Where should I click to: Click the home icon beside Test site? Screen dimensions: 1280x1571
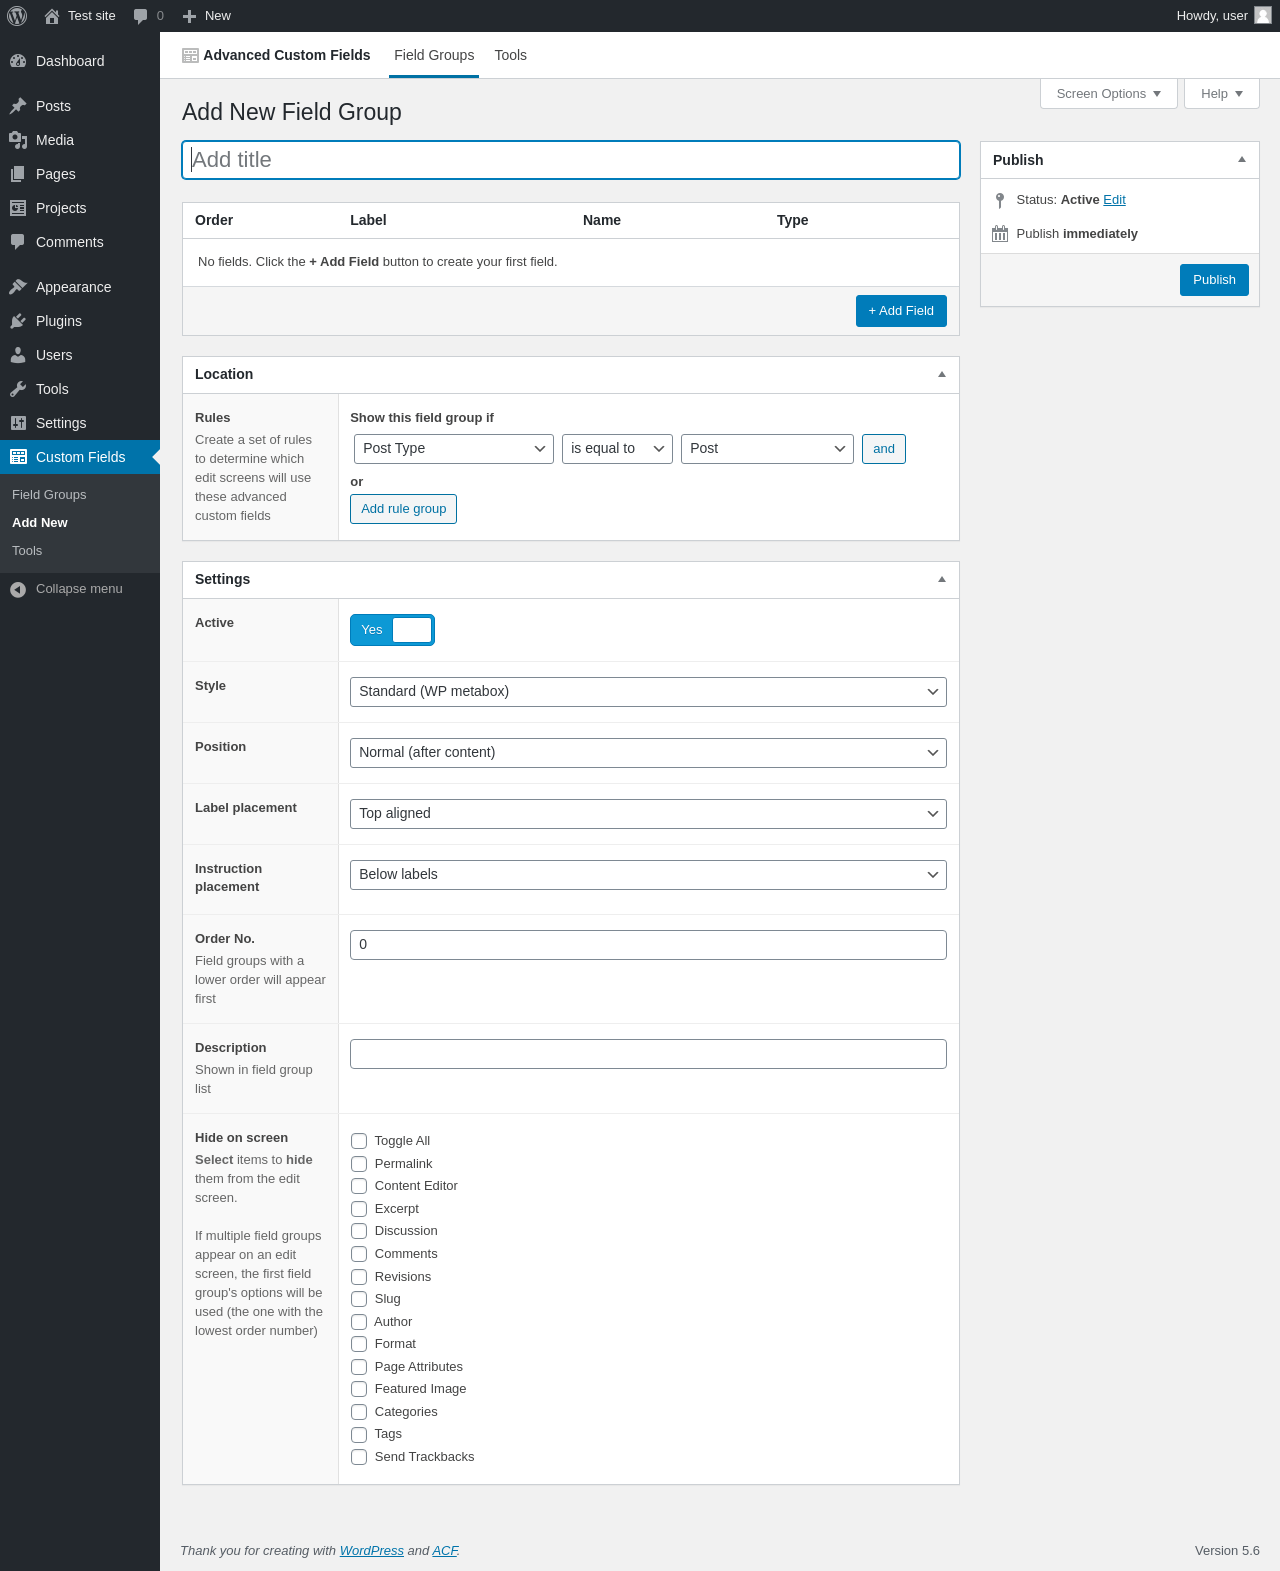[52, 16]
